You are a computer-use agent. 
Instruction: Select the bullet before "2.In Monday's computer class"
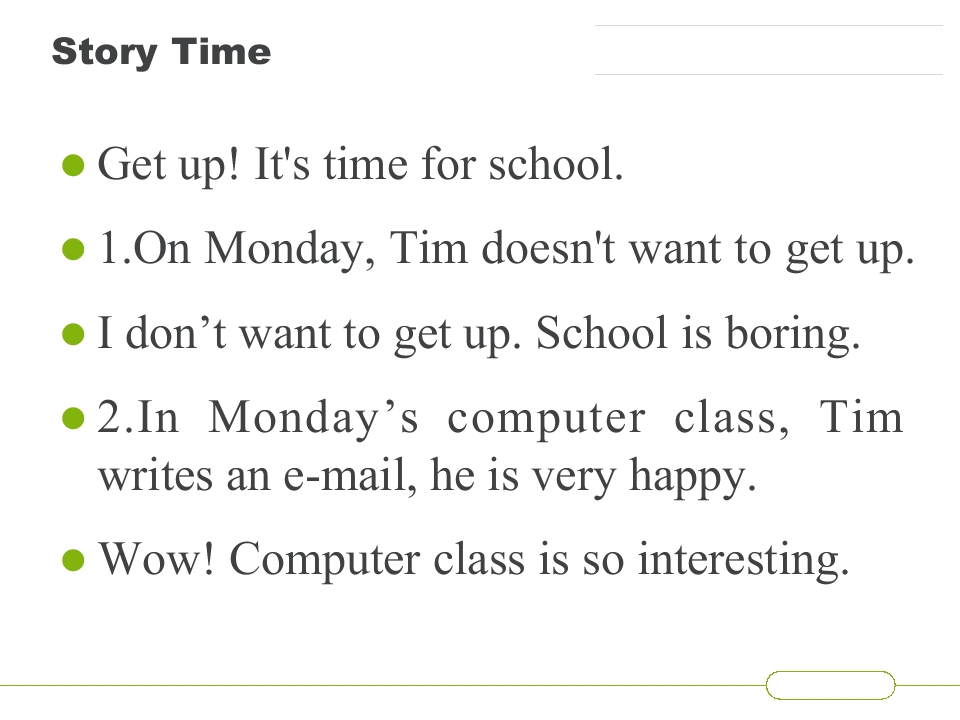tap(73, 419)
